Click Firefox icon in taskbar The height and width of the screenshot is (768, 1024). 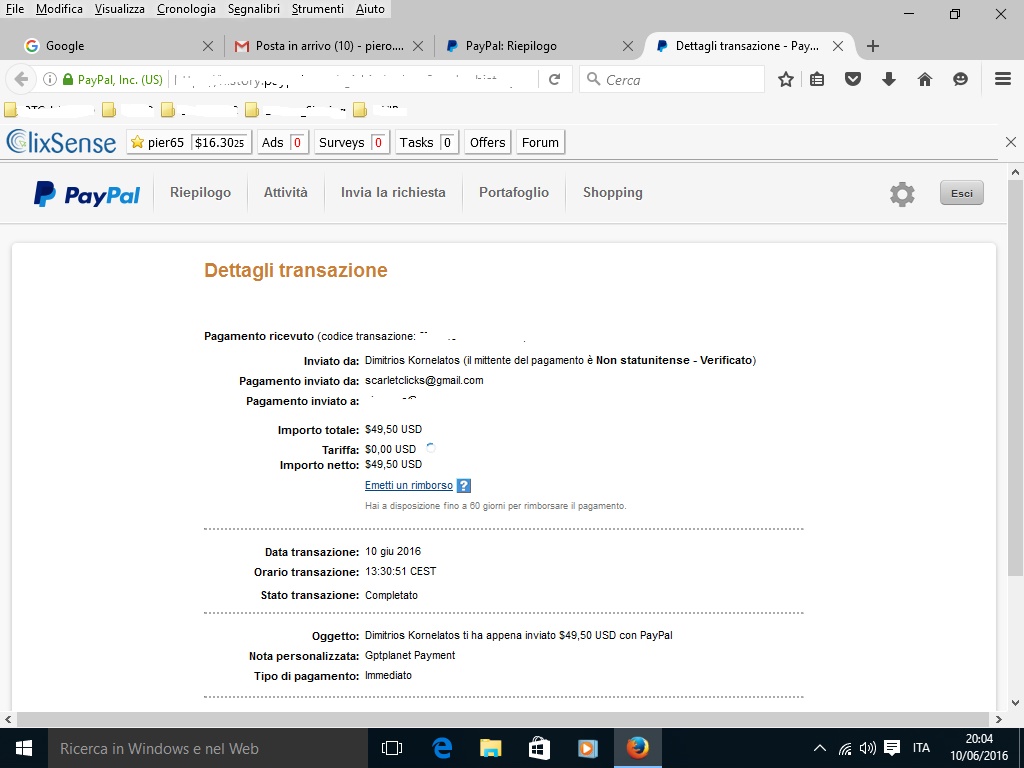tap(637, 748)
